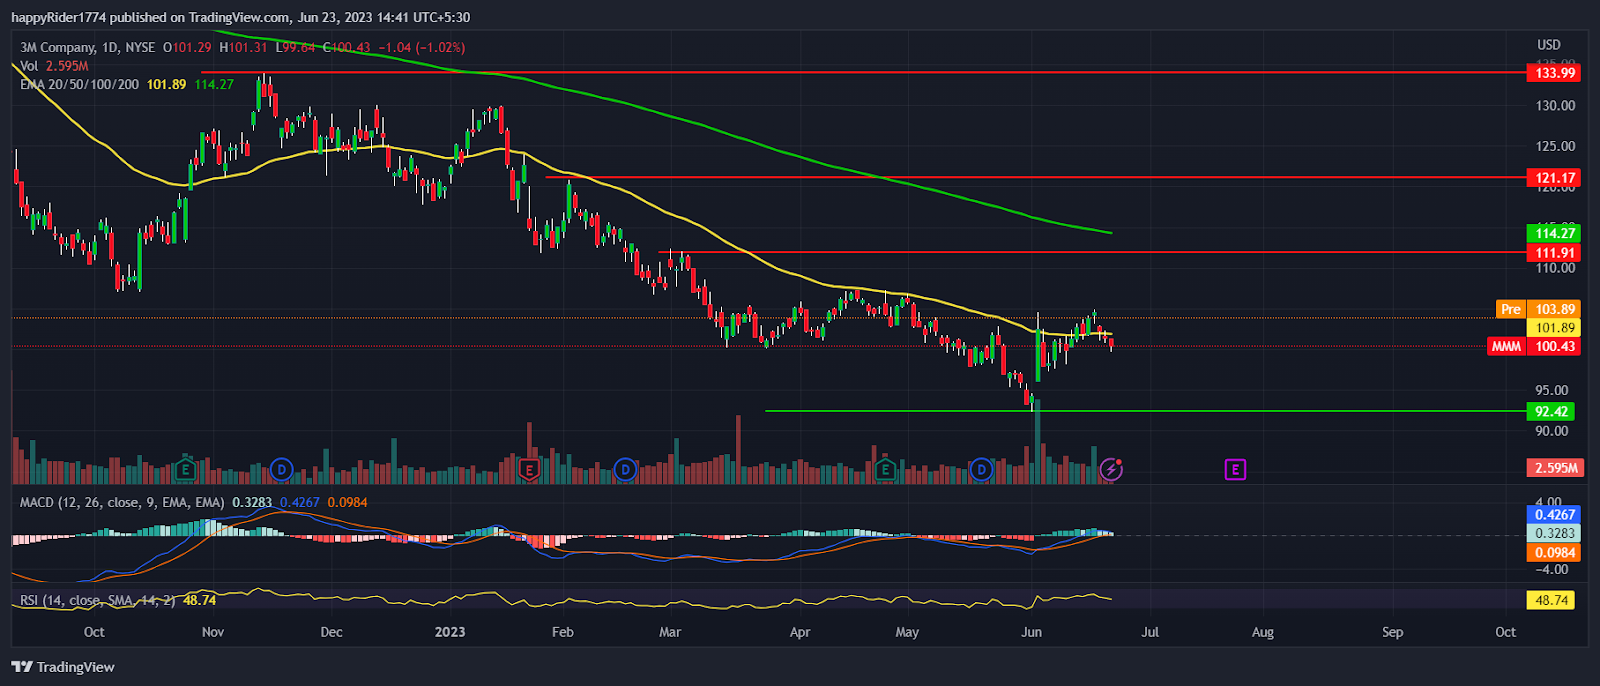Click the -4.00 MACD scale value
The width and height of the screenshot is (1600, 686).
[x=1552, y=569]
